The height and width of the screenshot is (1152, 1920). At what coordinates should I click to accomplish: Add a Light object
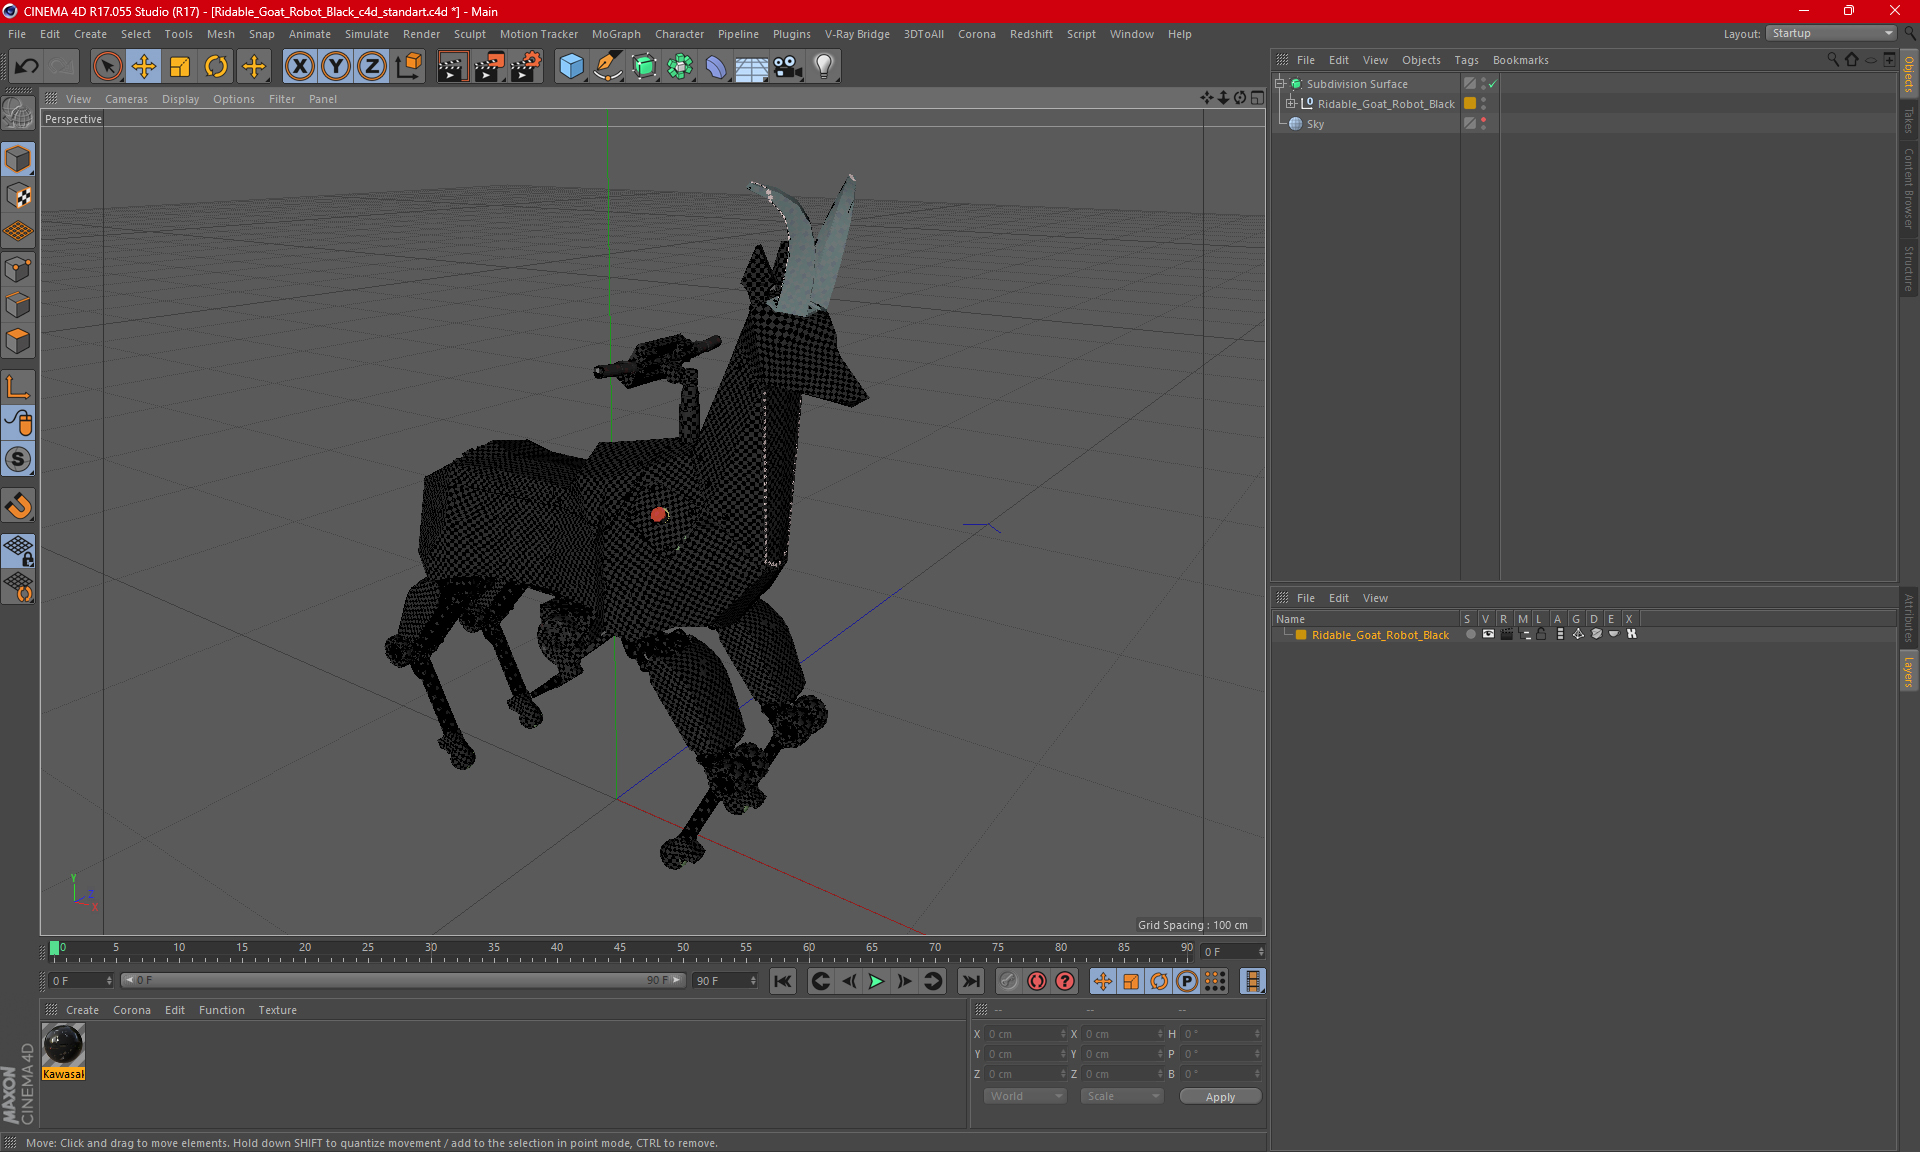[824, 67]
